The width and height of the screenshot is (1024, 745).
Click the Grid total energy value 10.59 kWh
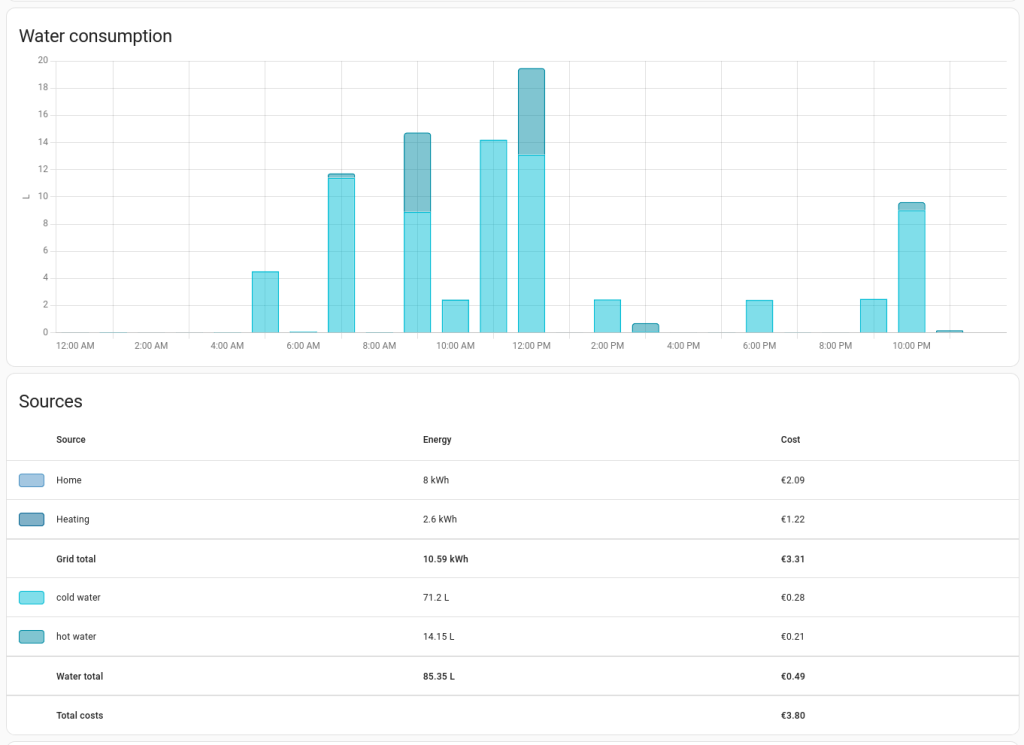point(445,559)
